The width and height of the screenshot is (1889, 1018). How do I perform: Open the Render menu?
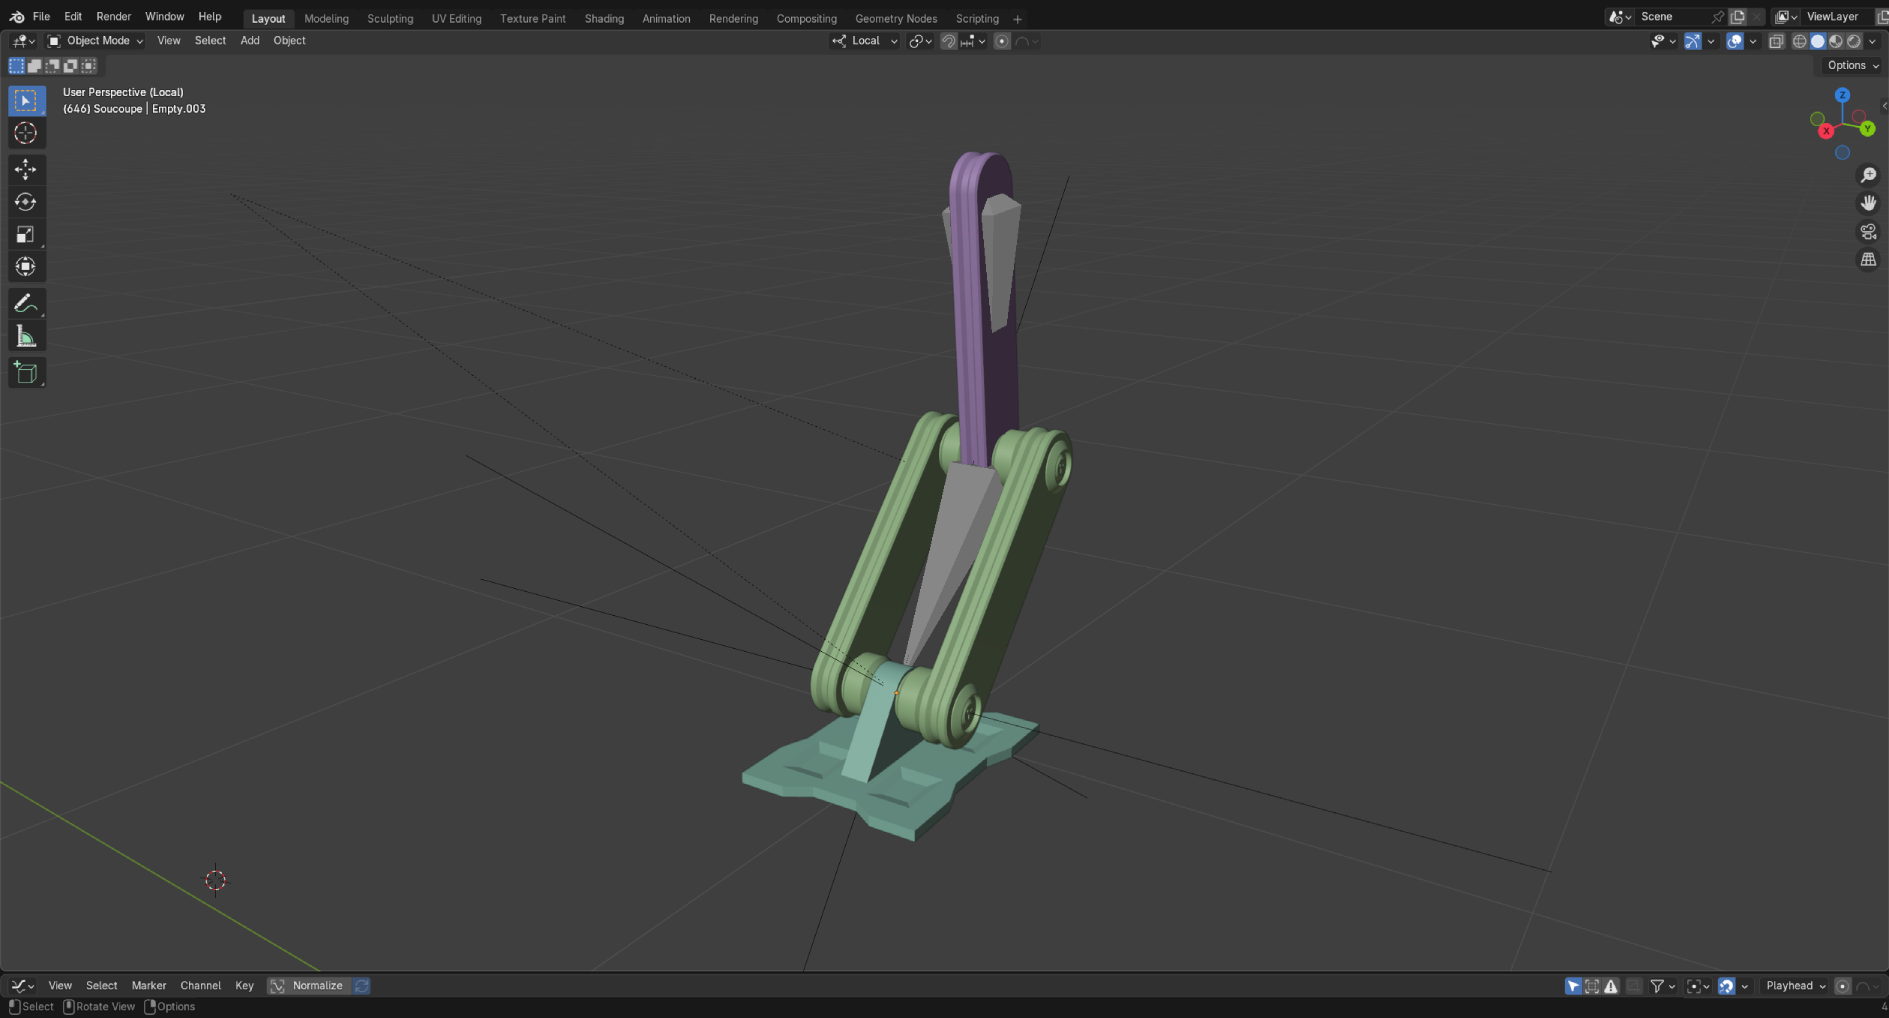coord(113,17)
